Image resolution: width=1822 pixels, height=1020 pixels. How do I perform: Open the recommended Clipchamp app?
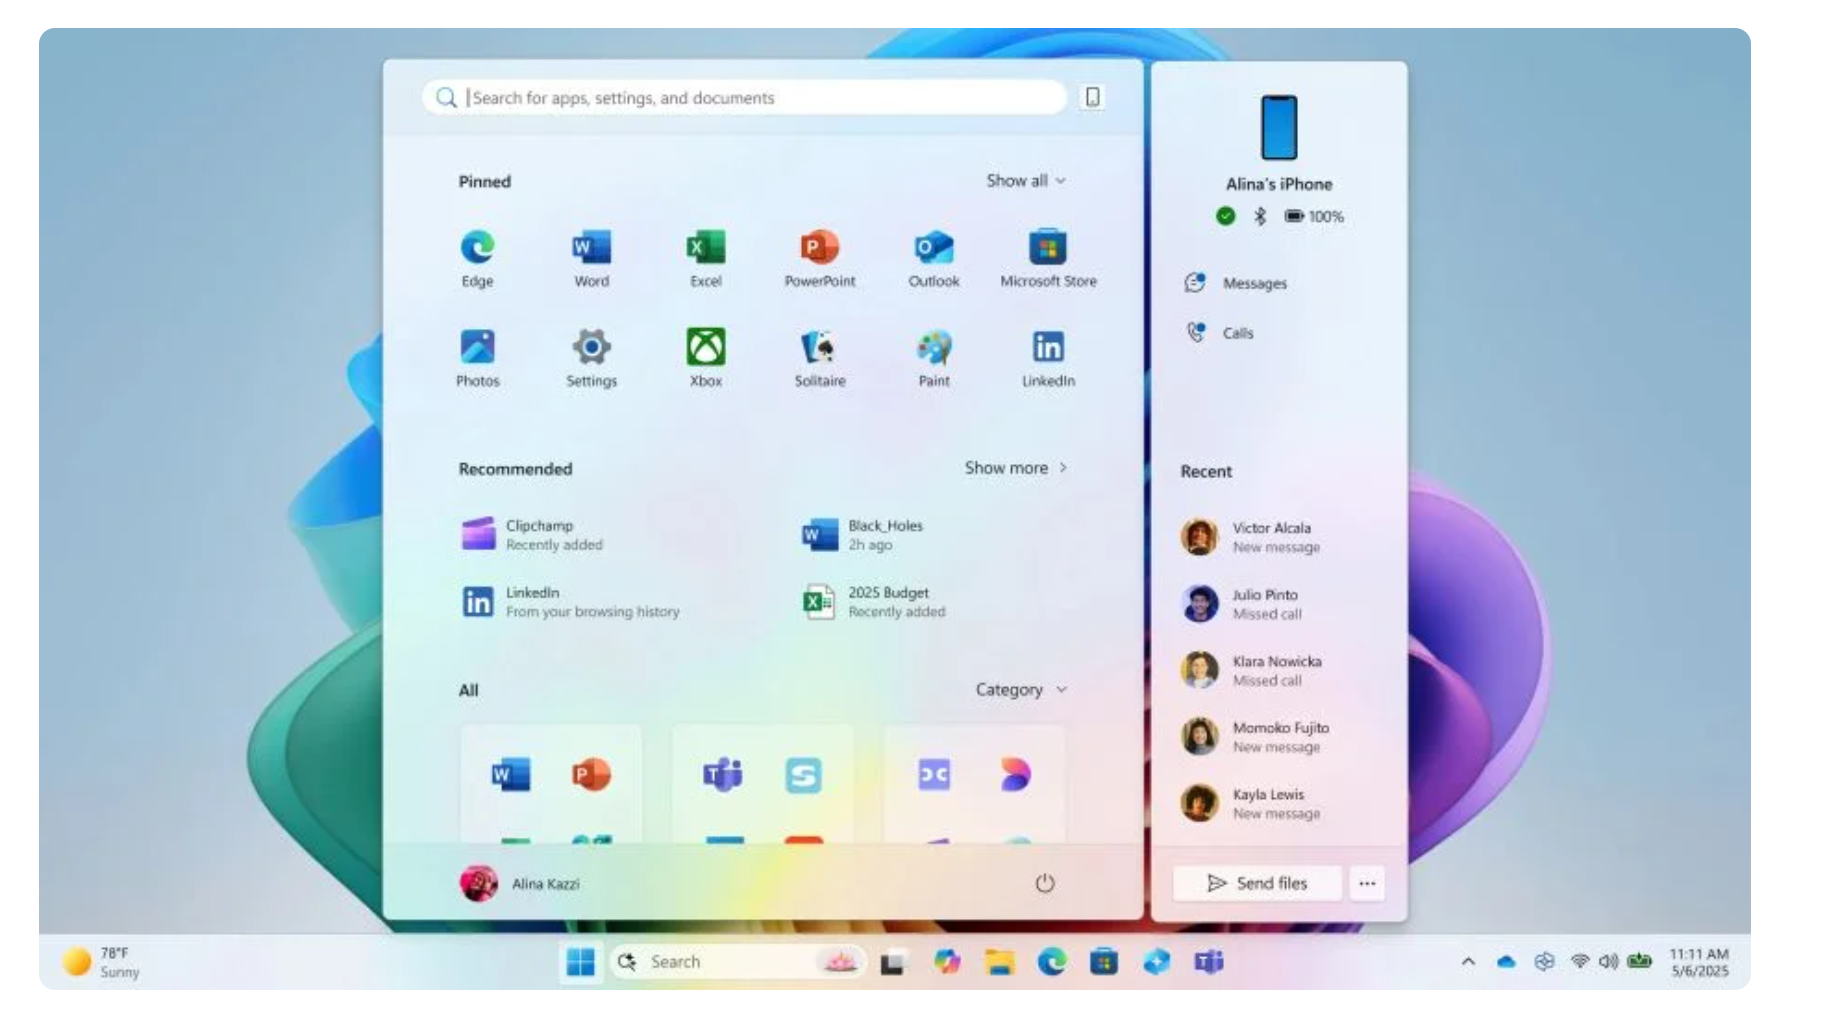(532, 535)
